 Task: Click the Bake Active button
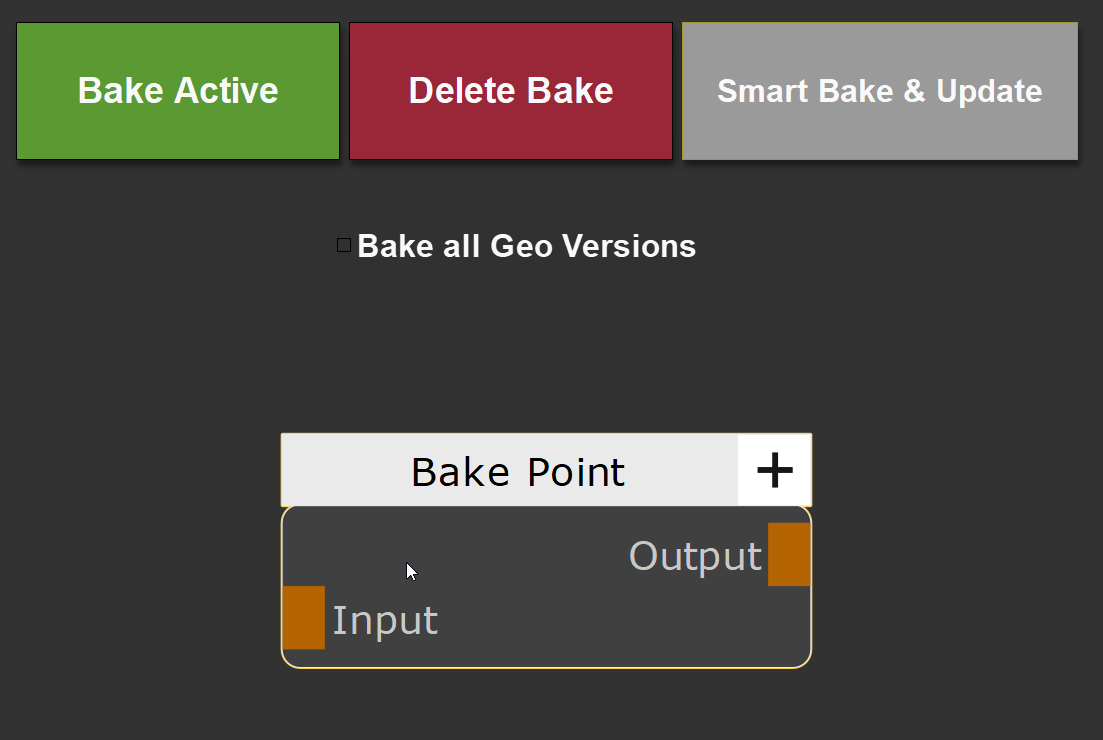pos(178,91)
